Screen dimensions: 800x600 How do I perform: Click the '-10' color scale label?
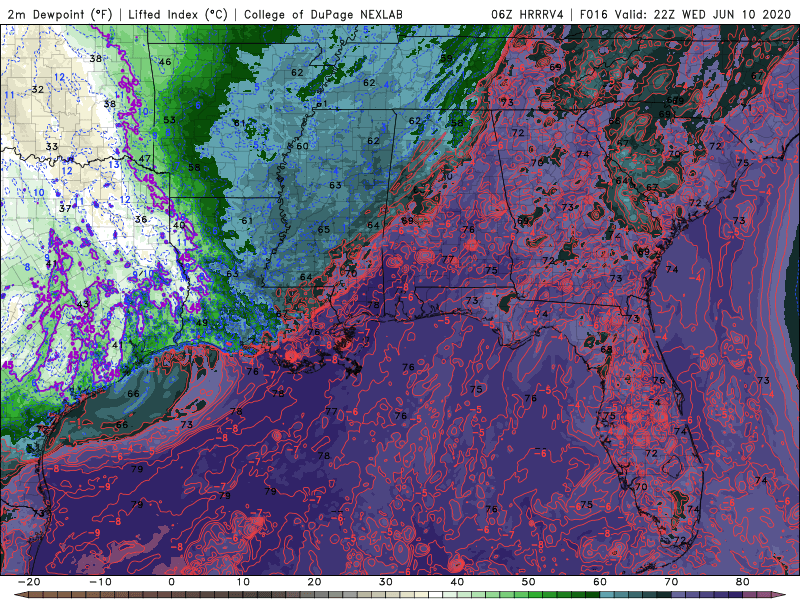click(100, 582)
